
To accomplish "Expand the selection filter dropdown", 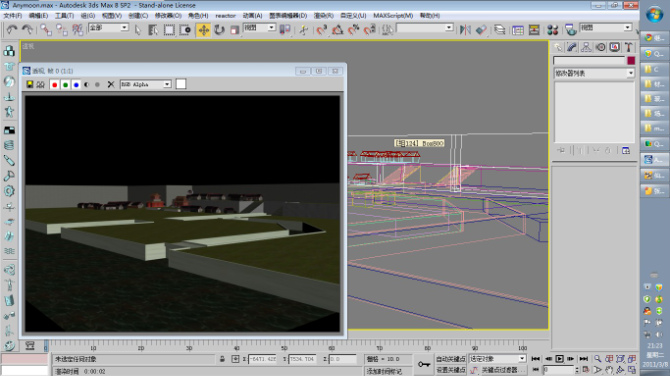I will pos(108,28).
